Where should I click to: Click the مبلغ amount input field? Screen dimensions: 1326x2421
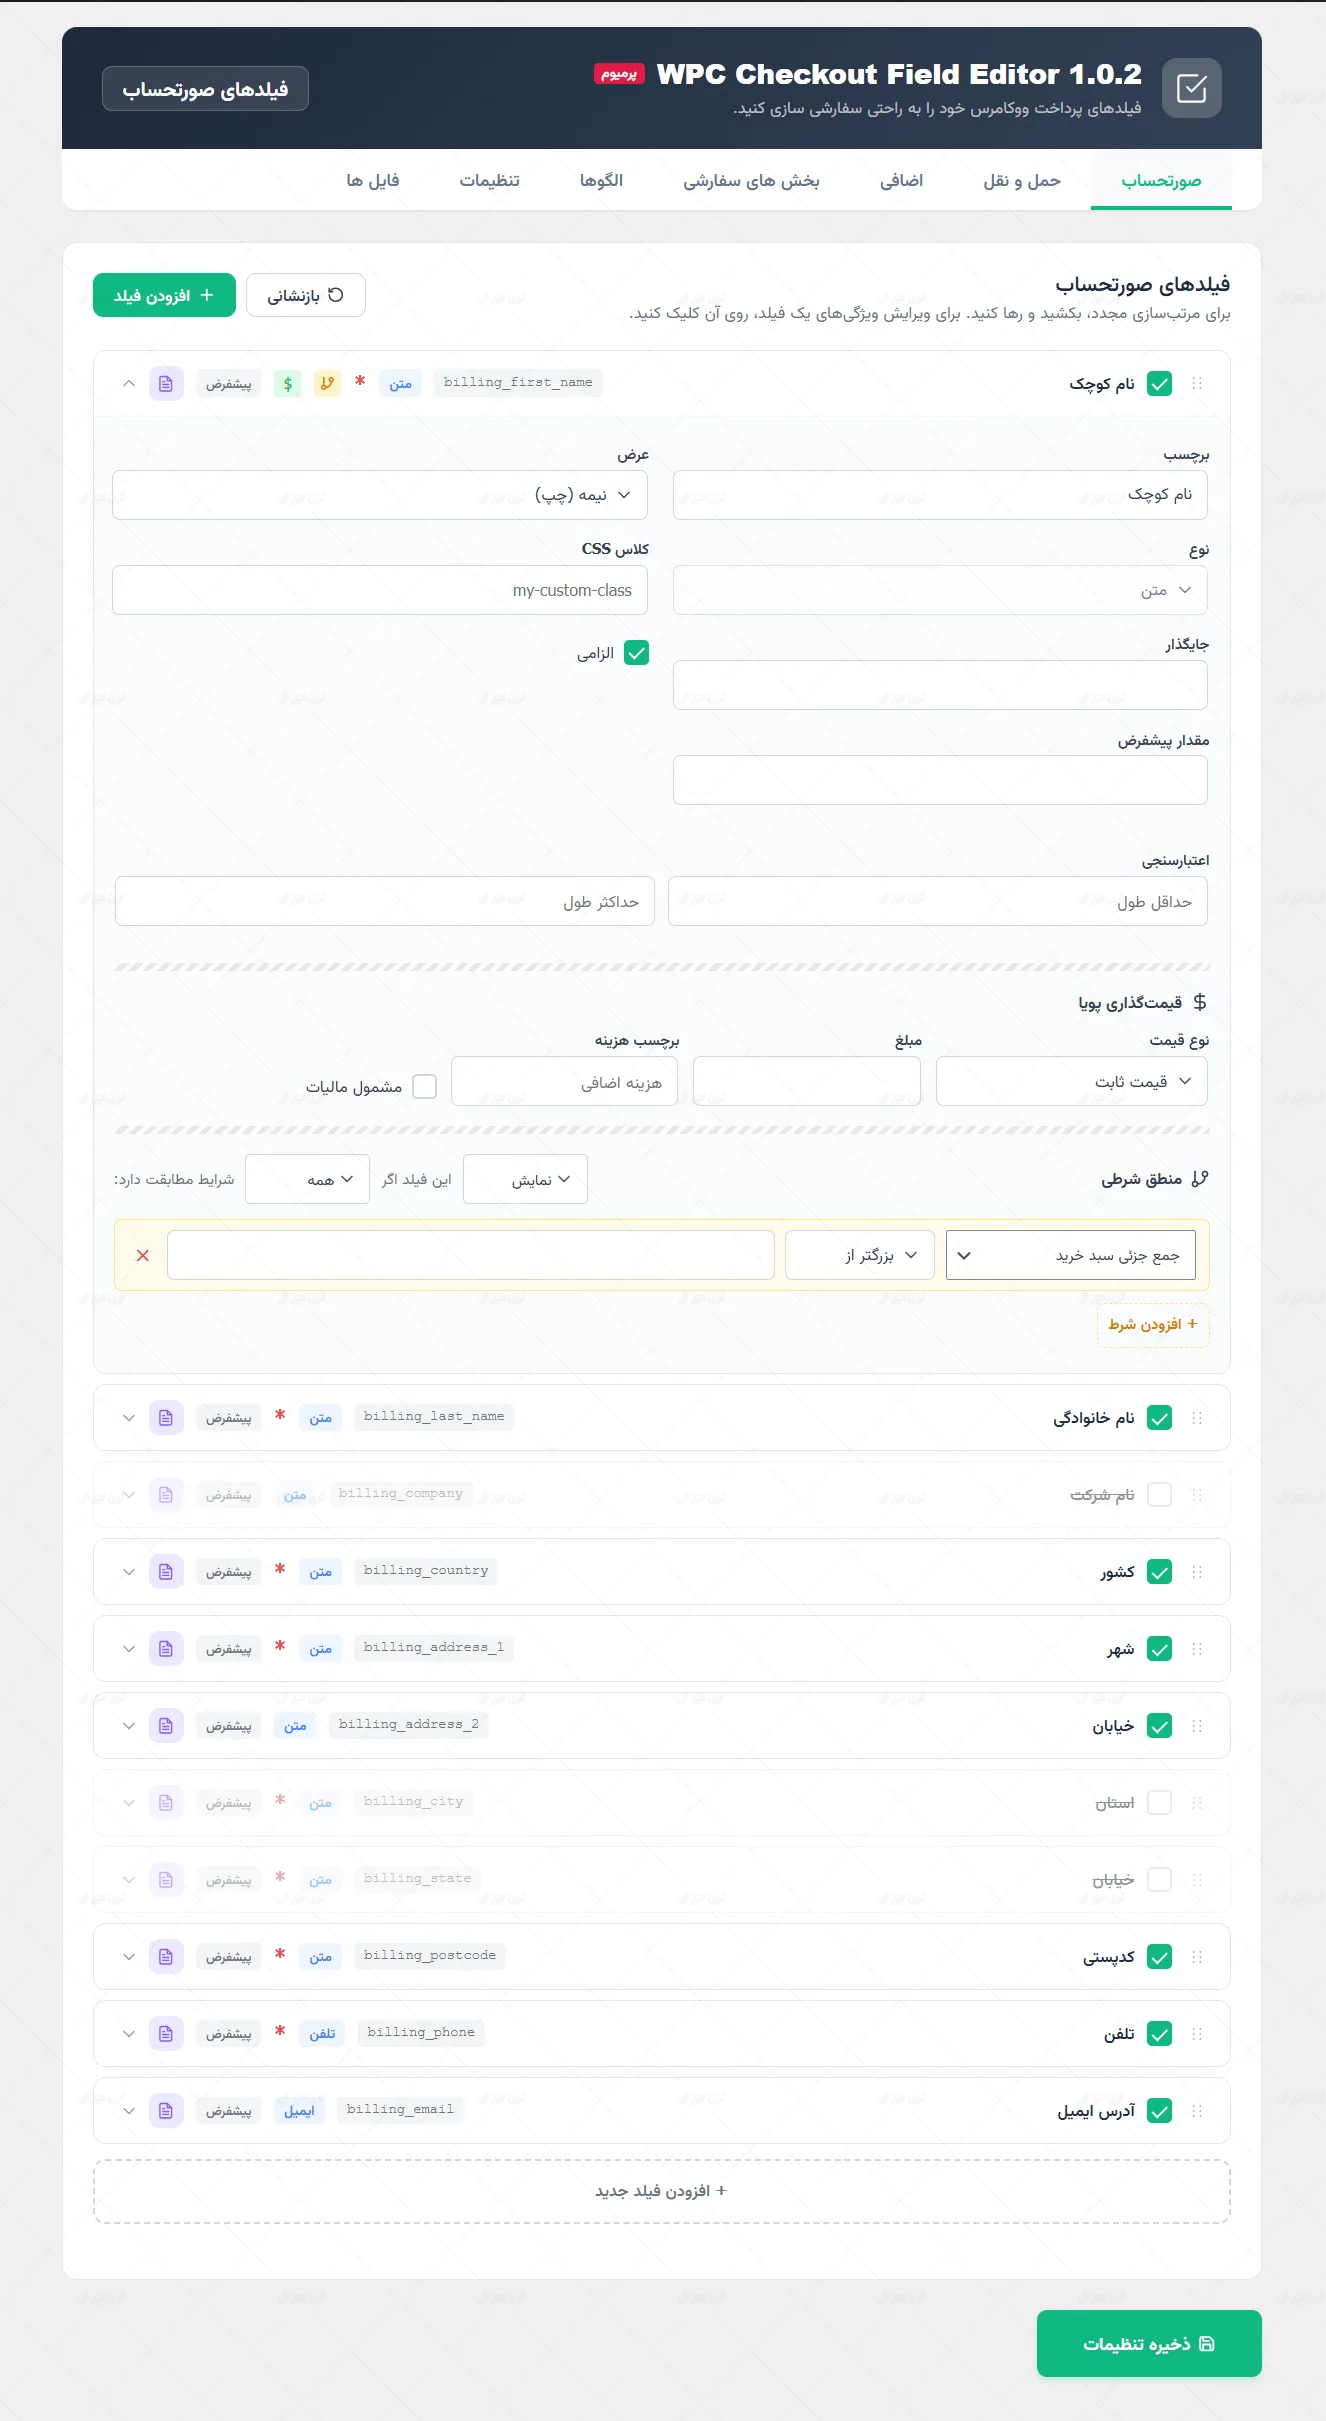pyautogui.click(x=806, y=1081)
